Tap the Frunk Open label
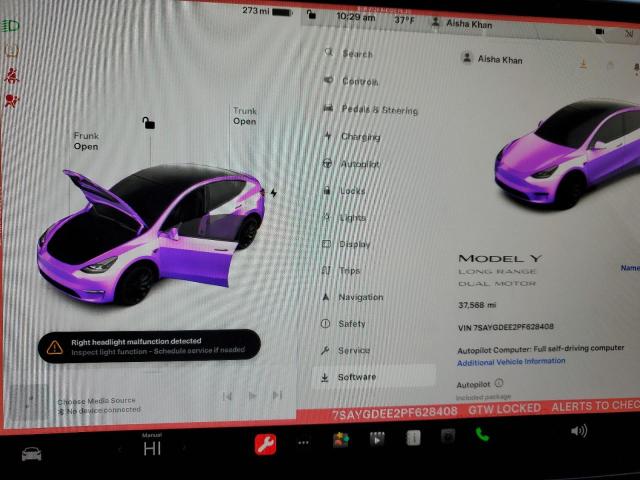The image size is (640, 480). (86, 141)
